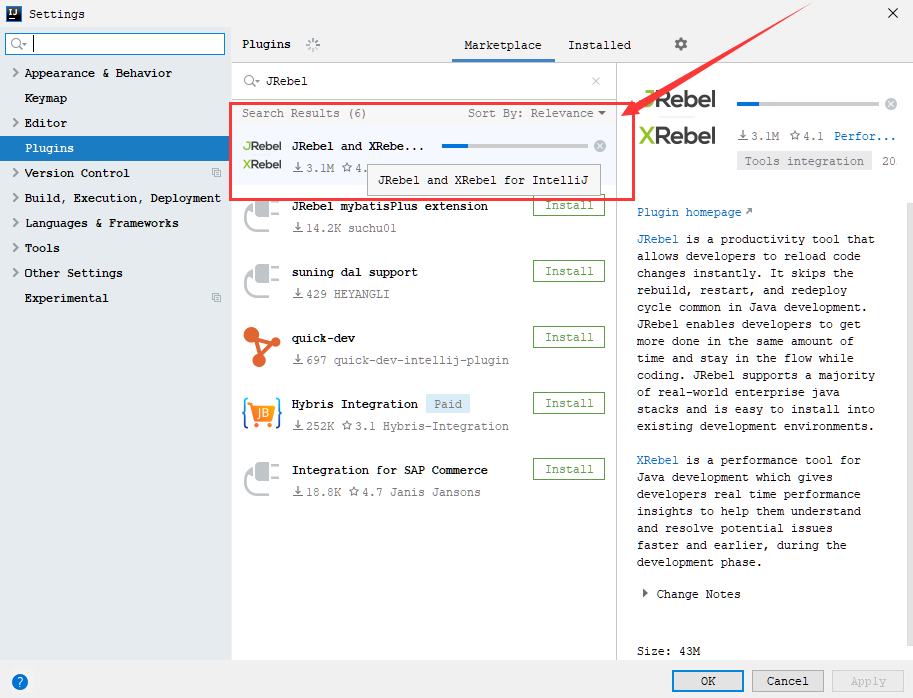Open the XRebel link in description

657,460
